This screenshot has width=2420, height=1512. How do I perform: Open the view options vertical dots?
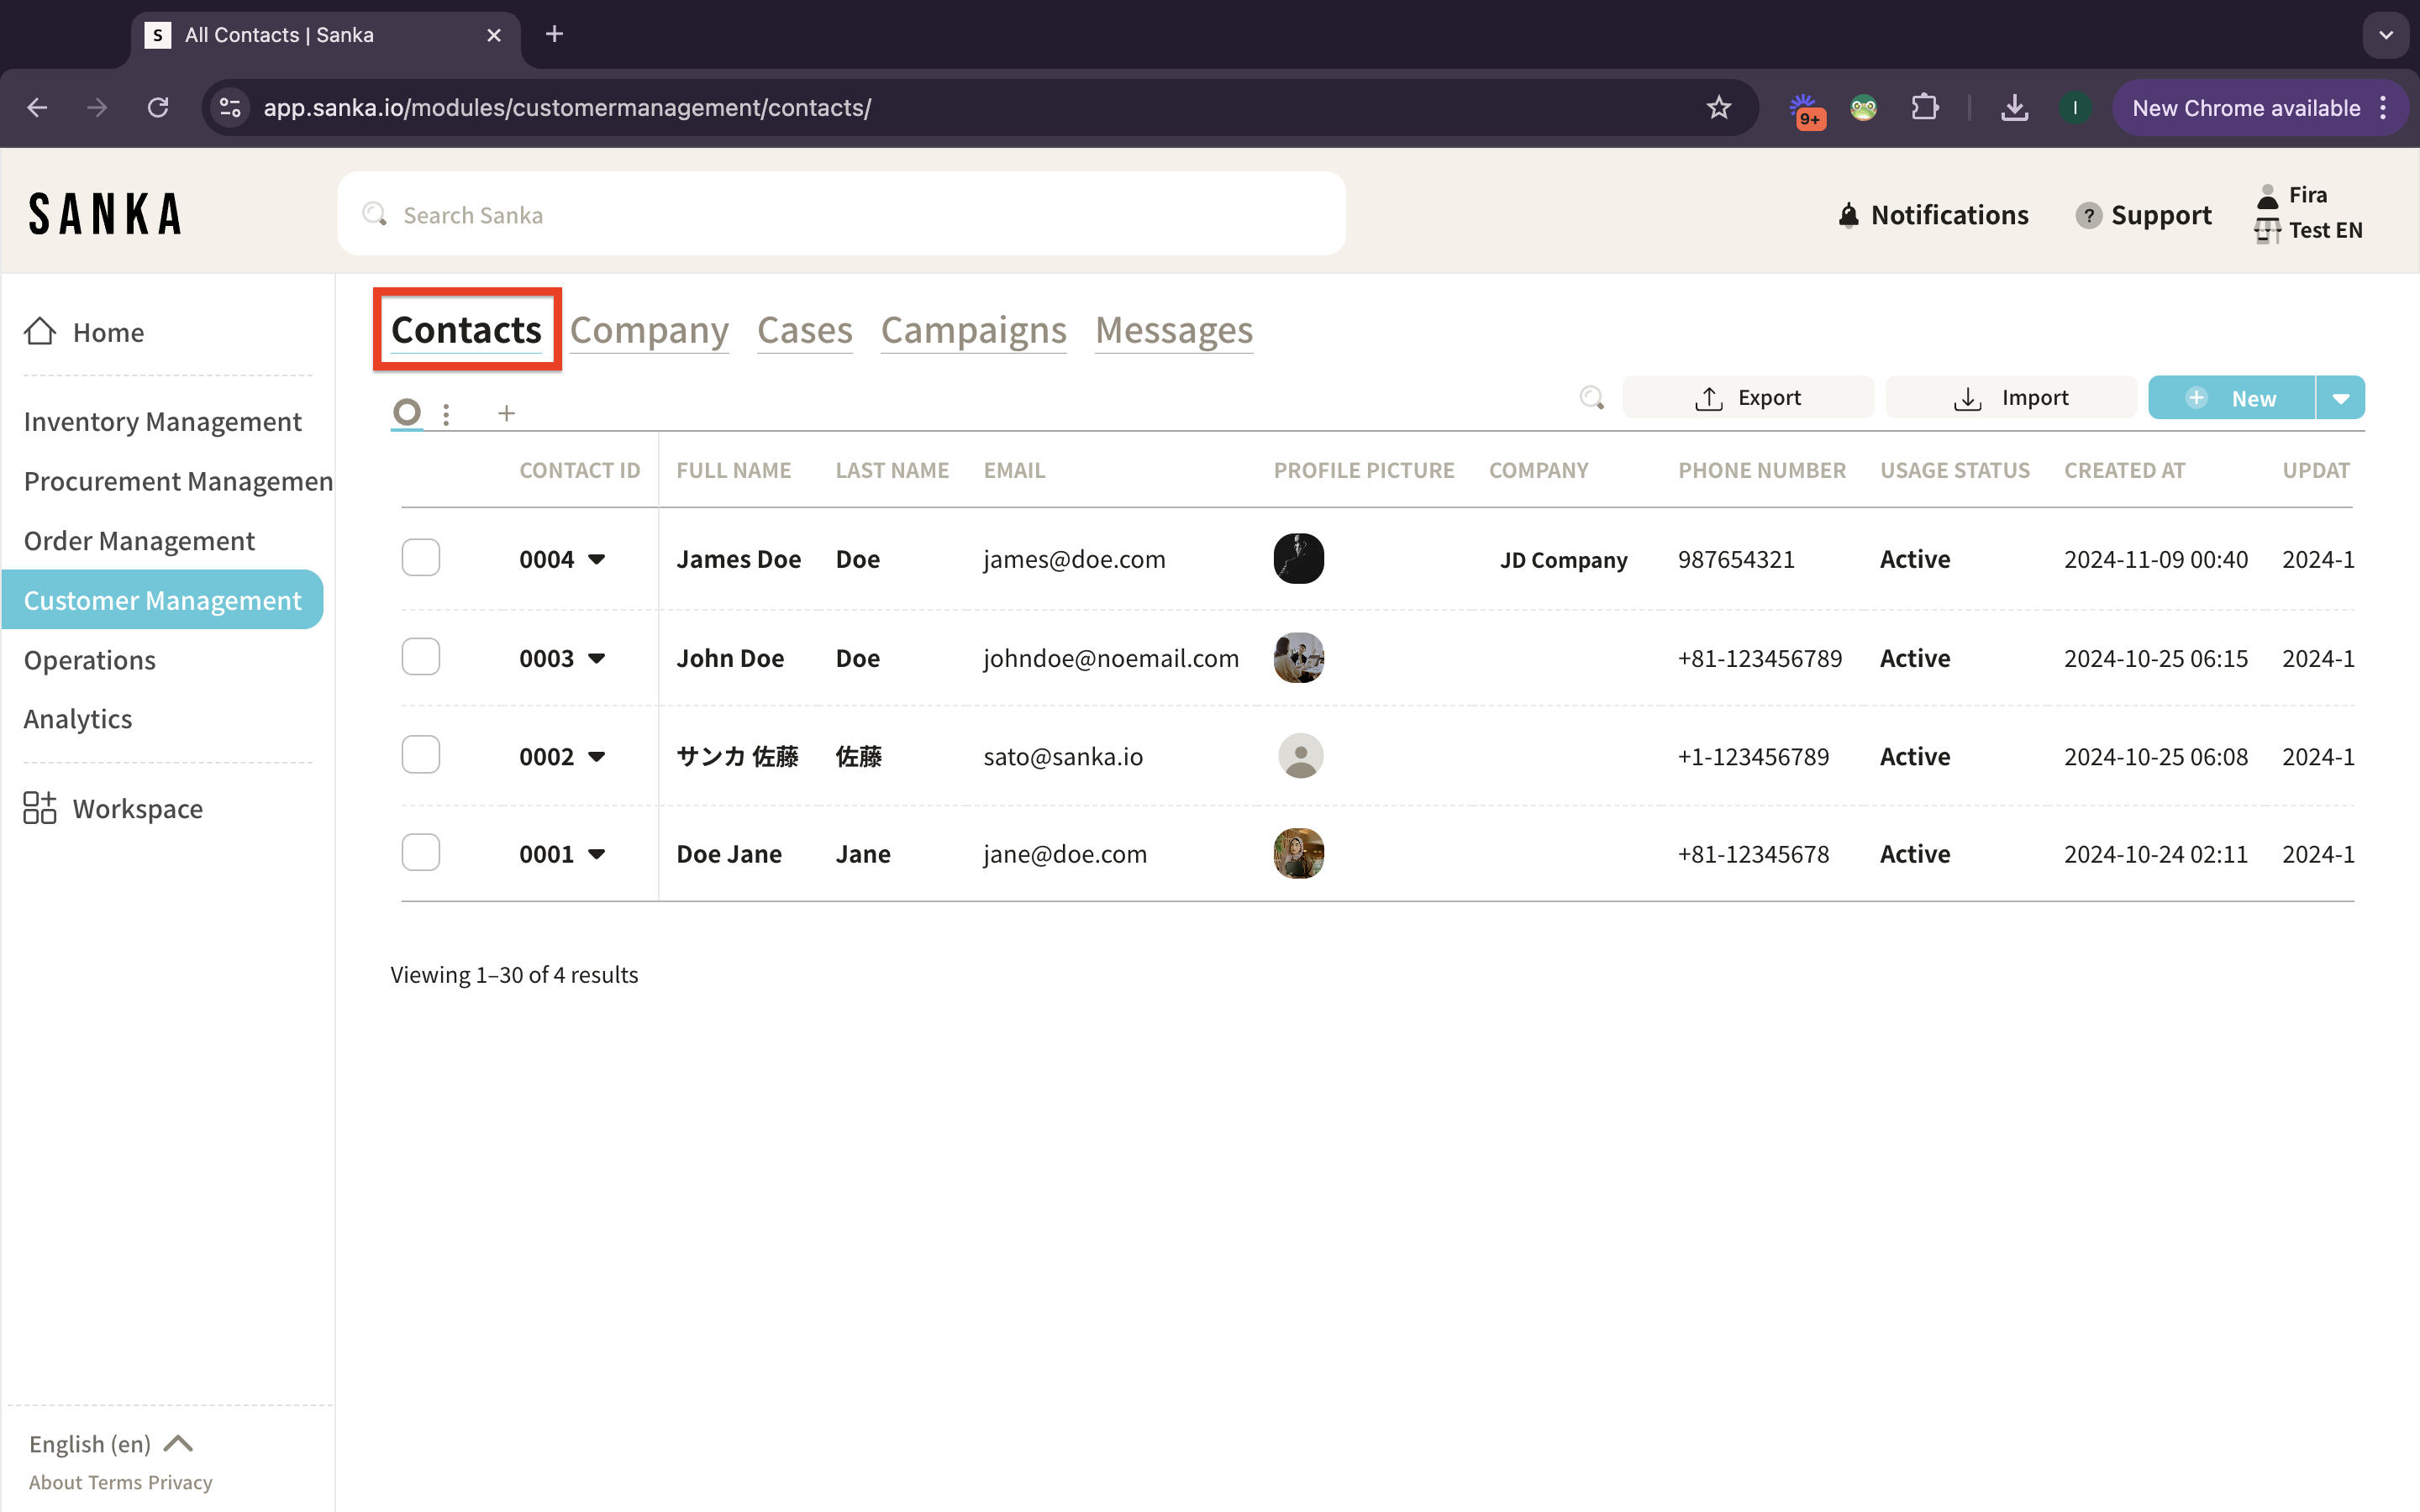[446, 413]
